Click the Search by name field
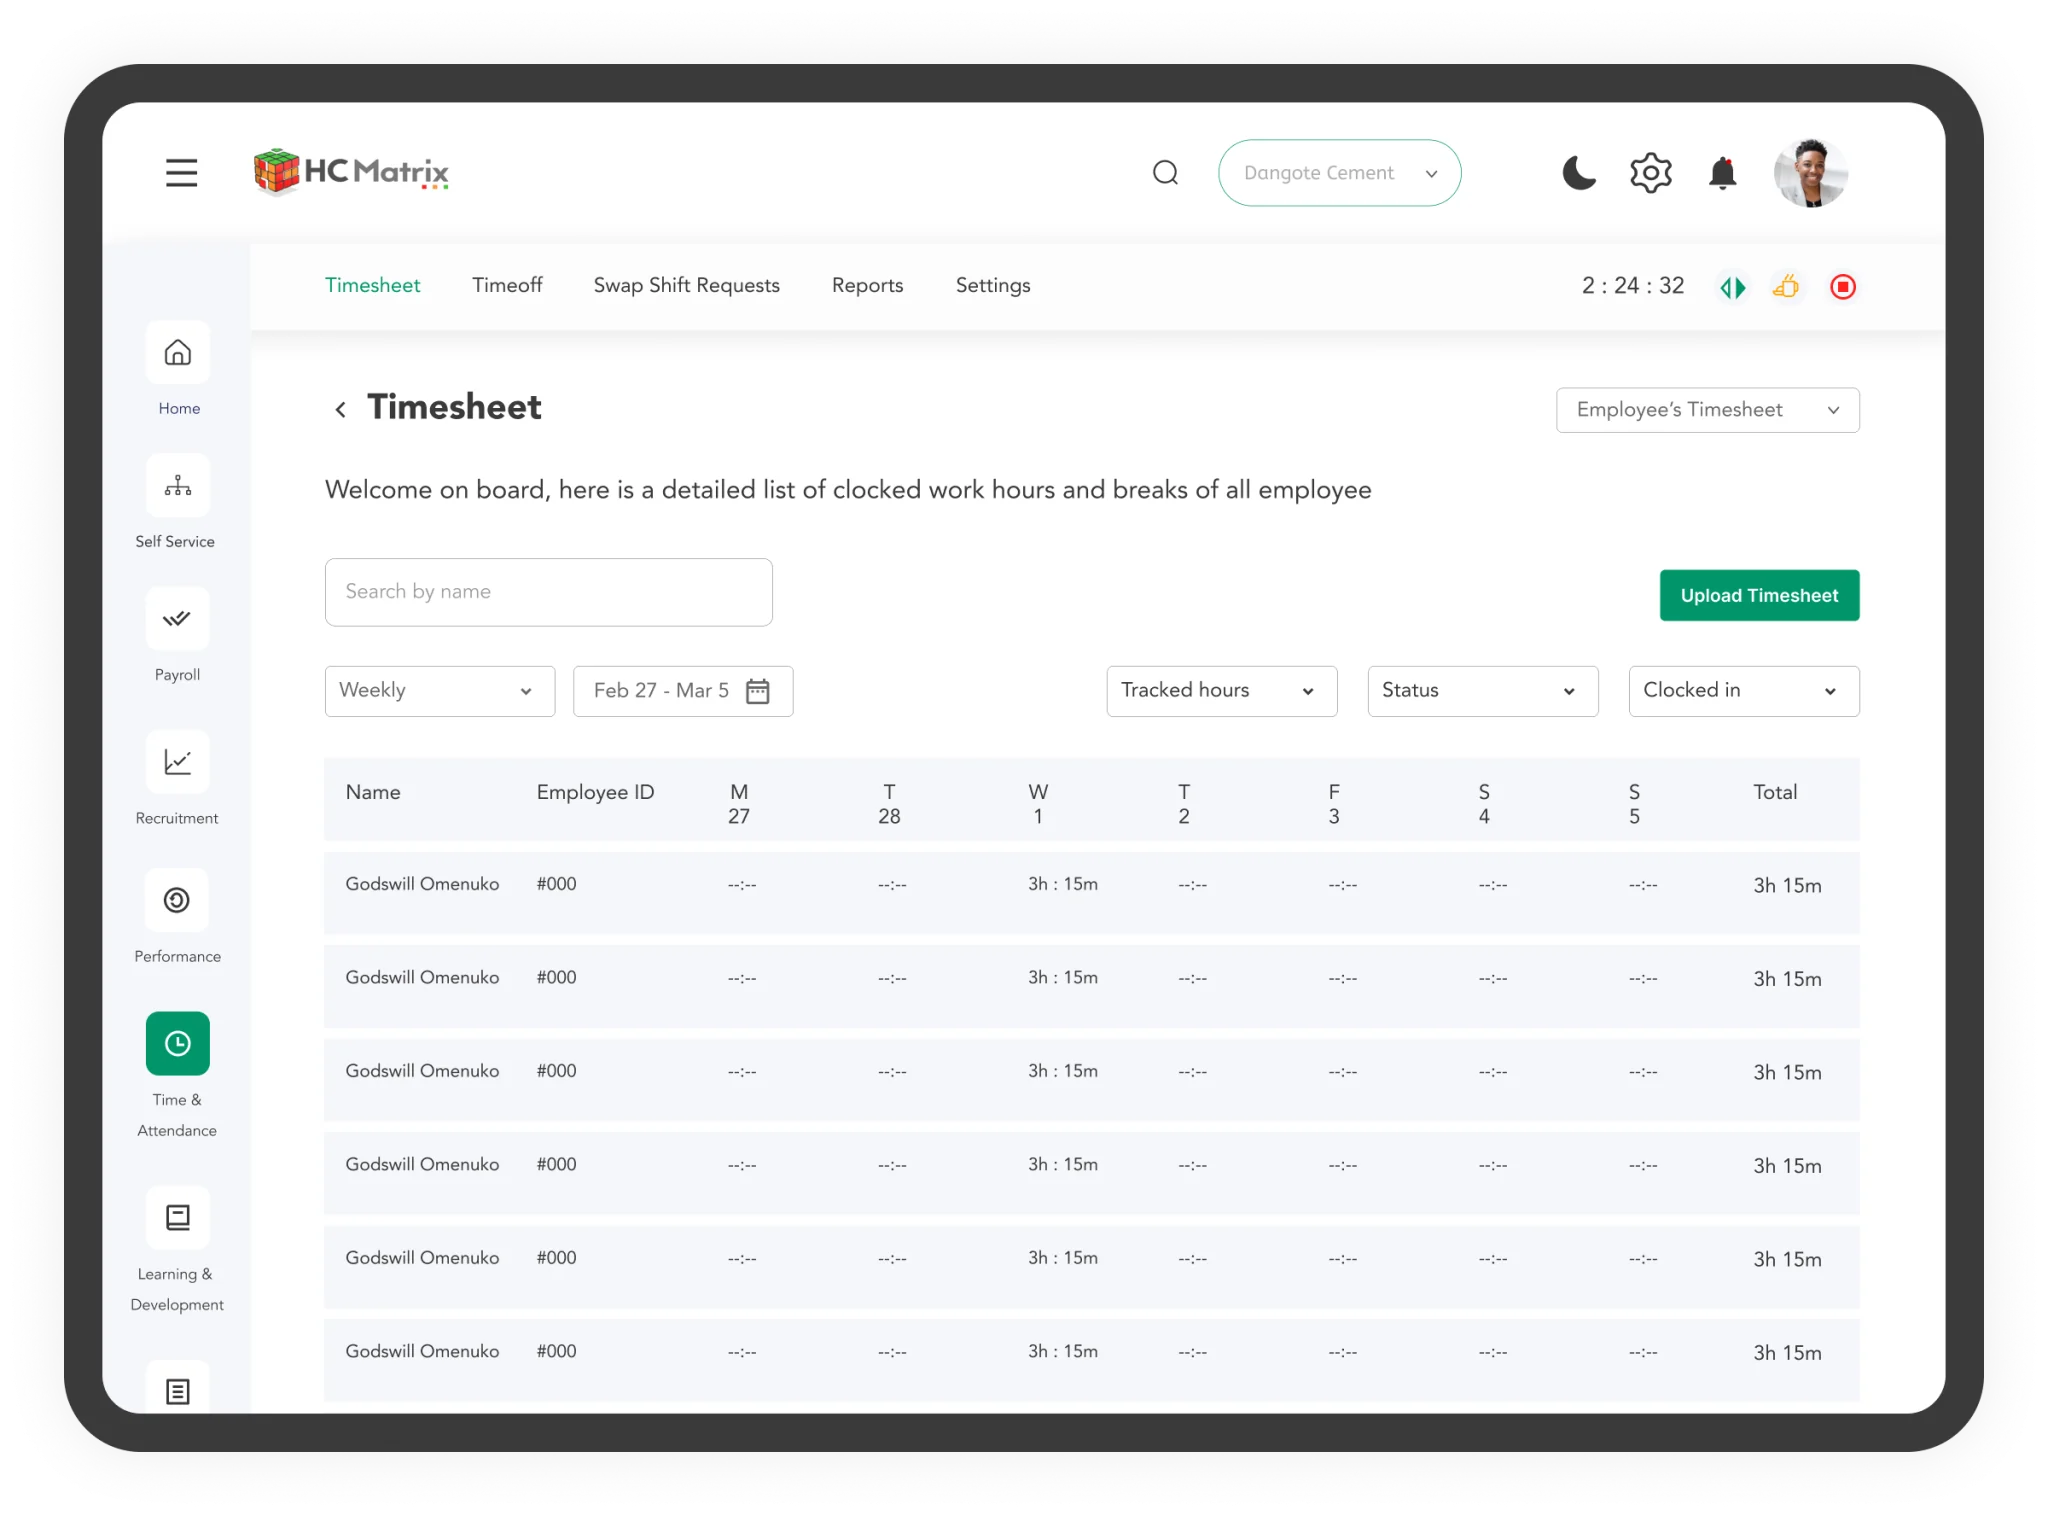This screenshot has height=1516, width=2048. (x=548, y=592)
